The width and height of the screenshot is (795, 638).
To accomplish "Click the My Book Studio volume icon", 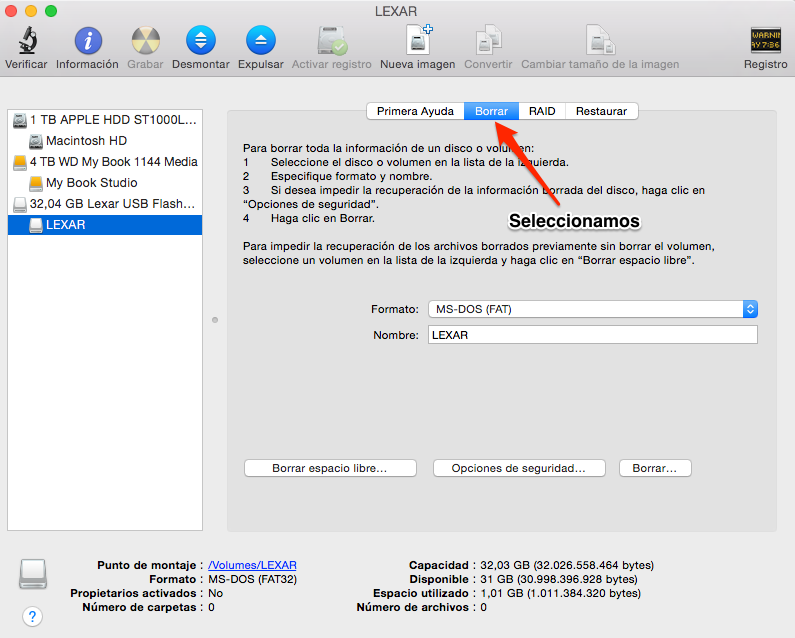I will click(35, 183).
